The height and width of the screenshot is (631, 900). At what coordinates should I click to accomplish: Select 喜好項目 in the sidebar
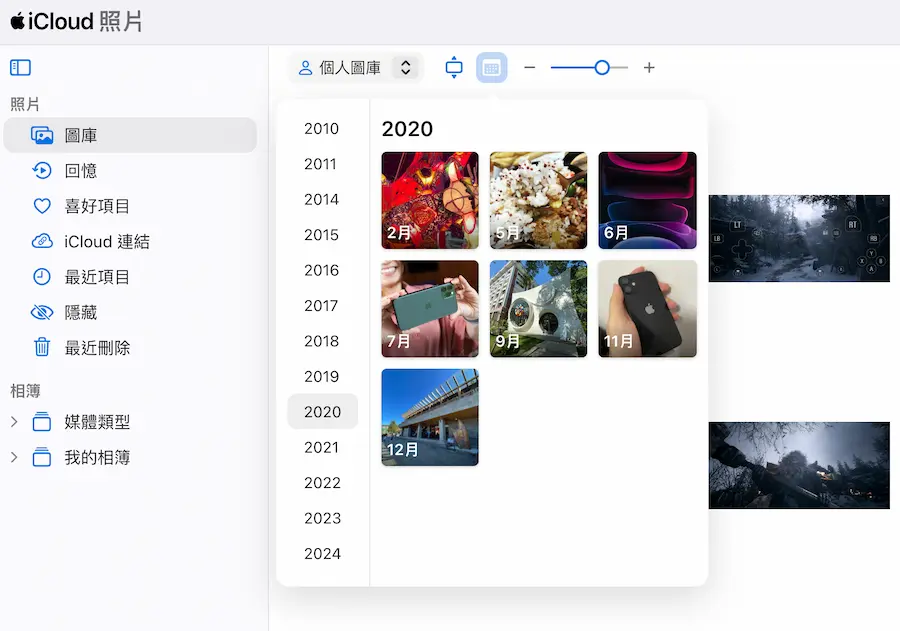[130, 206]
